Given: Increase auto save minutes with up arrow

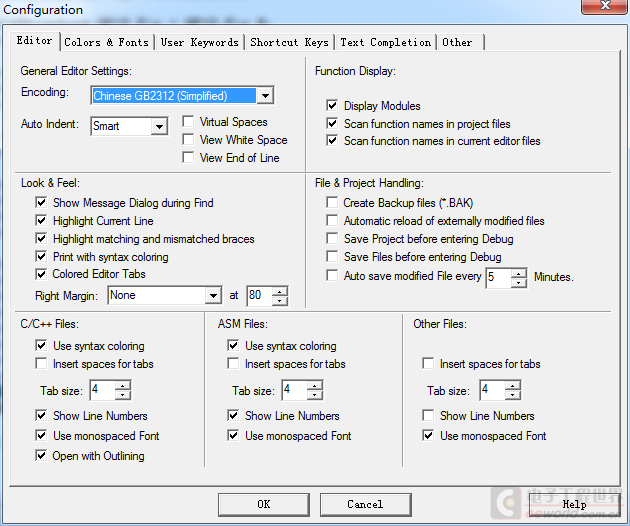Looking at the screenshot, I should pyautogui.click(x=519, y=273).
